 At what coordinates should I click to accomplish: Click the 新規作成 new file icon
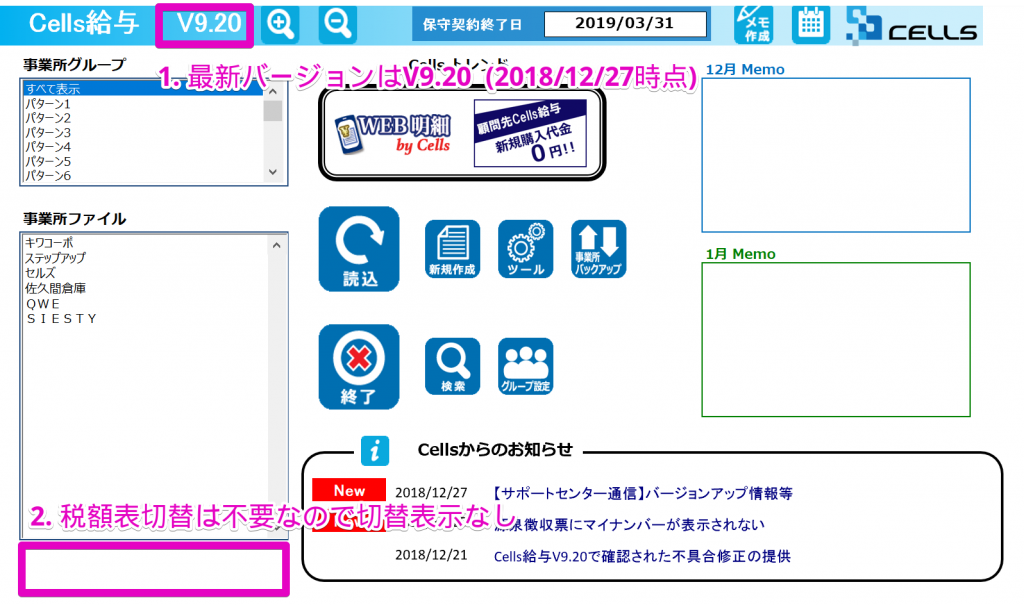click(x=453, y=249)
